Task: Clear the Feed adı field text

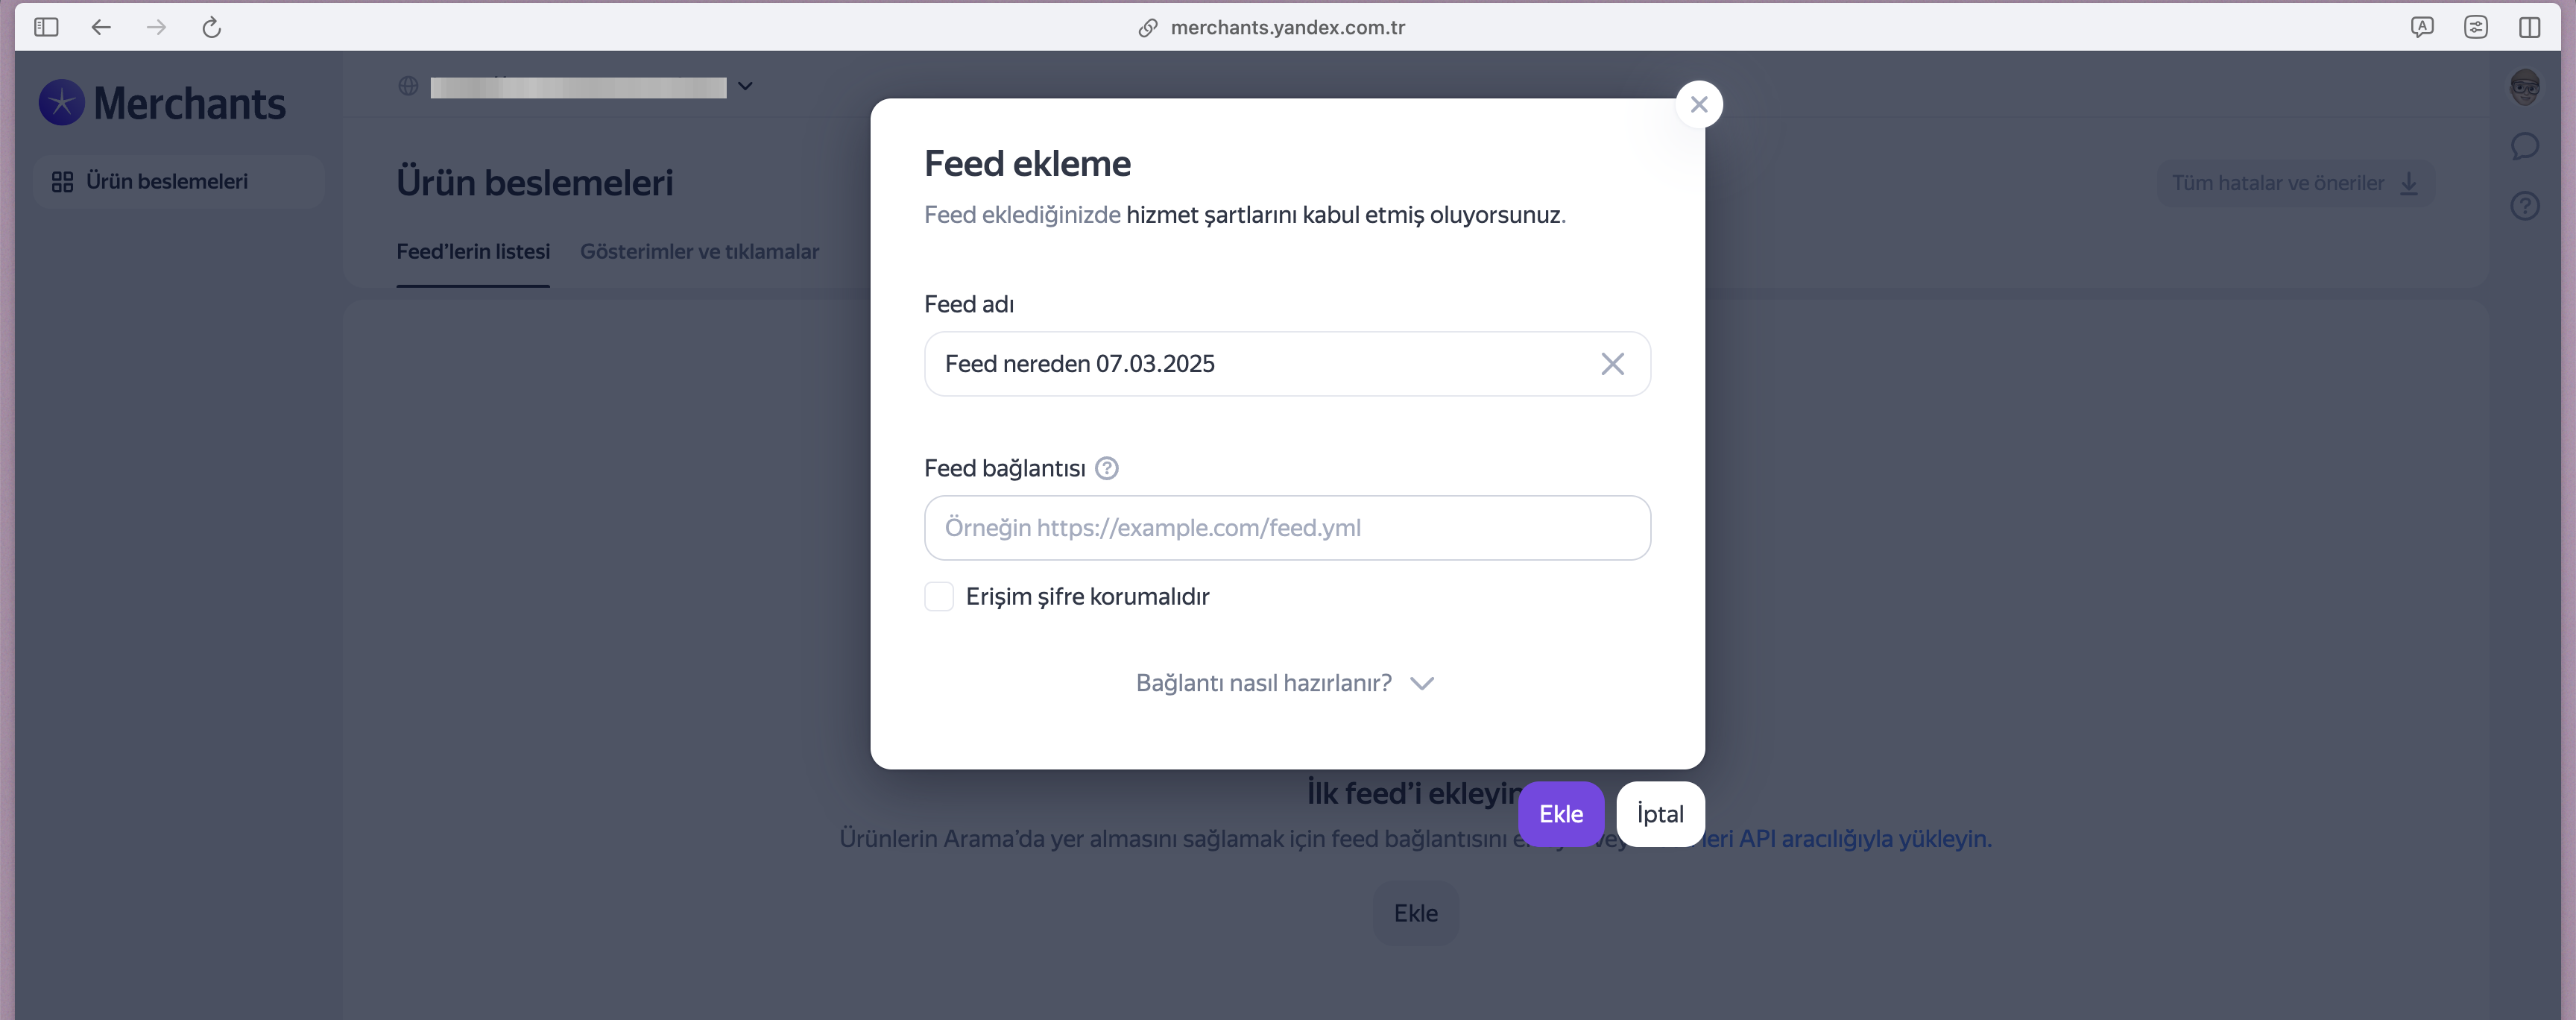Action: [1612, 364]
